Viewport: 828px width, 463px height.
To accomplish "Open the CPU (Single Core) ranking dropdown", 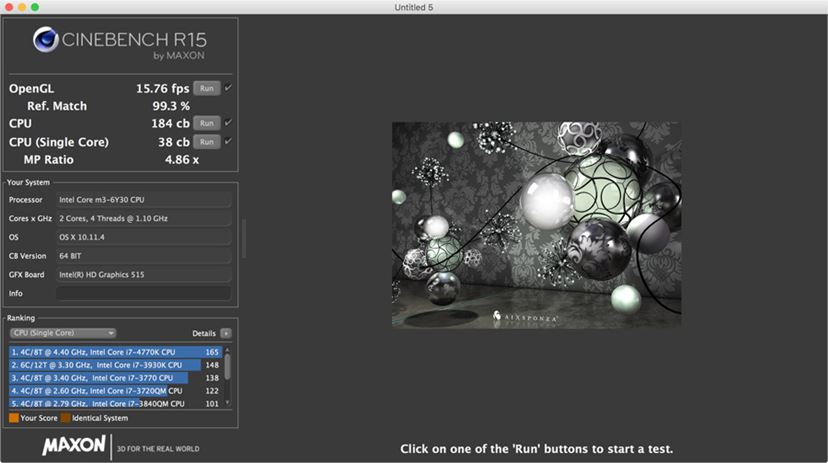I will (63, 333).
